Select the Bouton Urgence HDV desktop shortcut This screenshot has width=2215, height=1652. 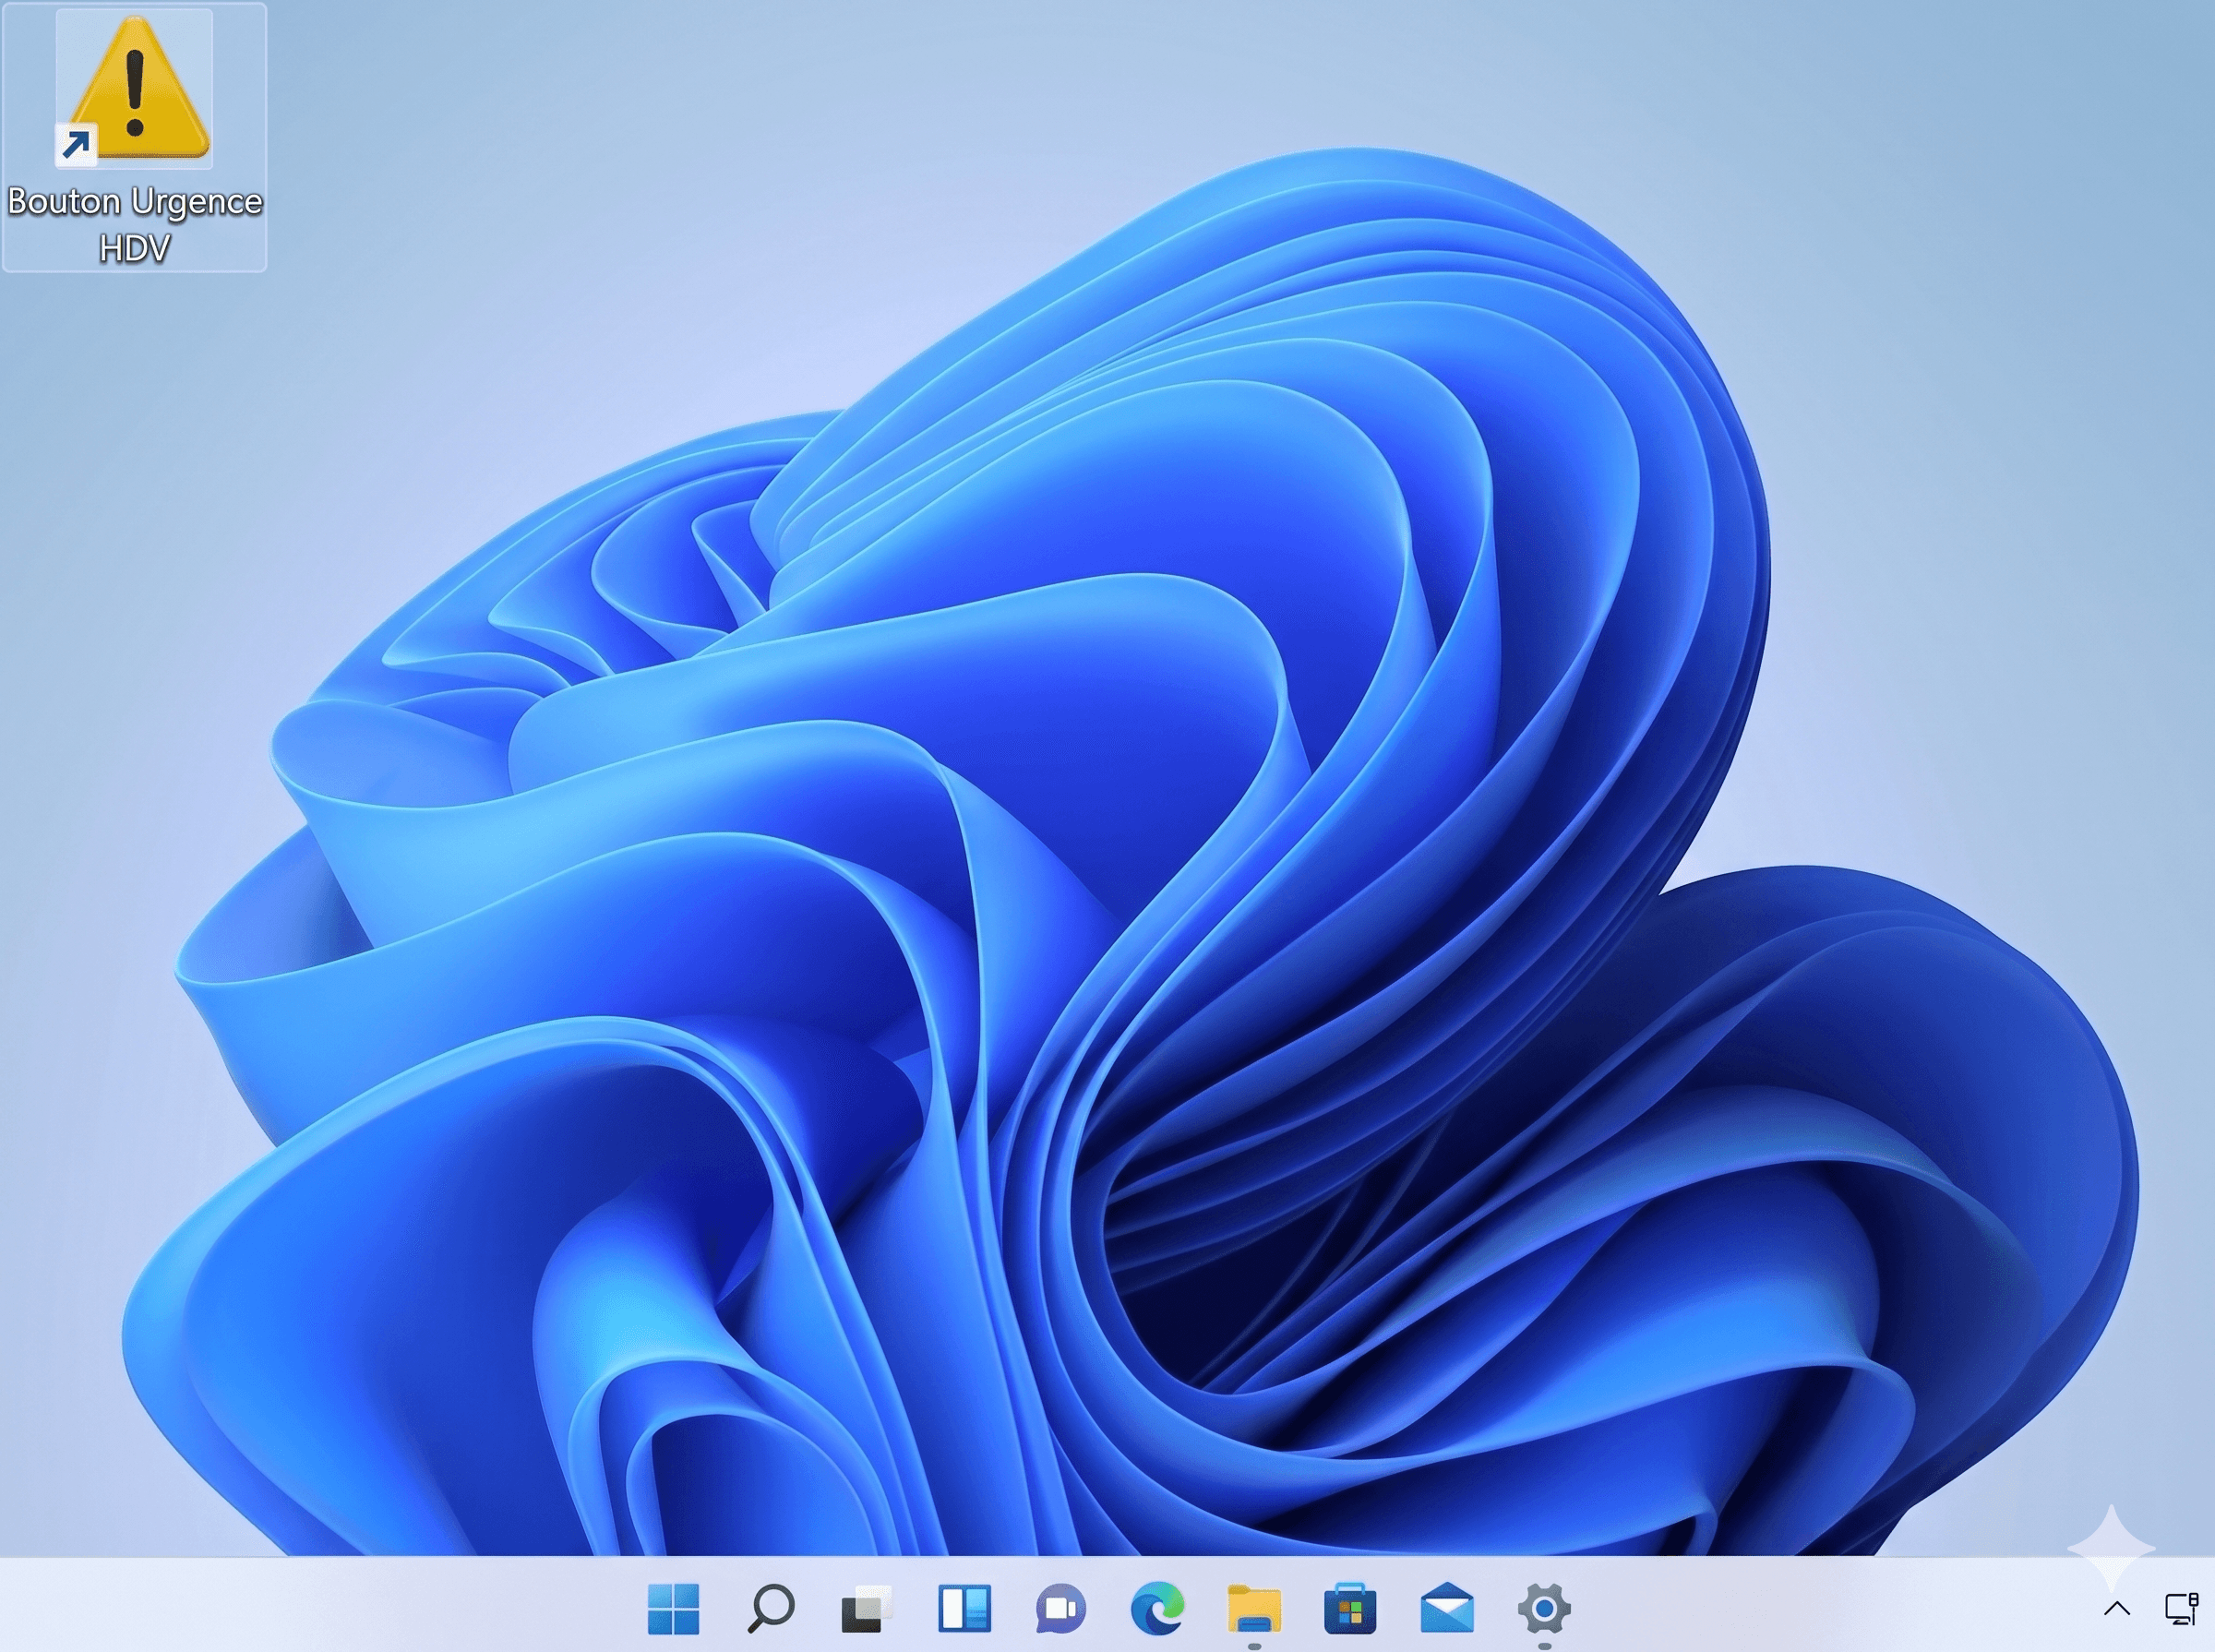coord(134,137)
